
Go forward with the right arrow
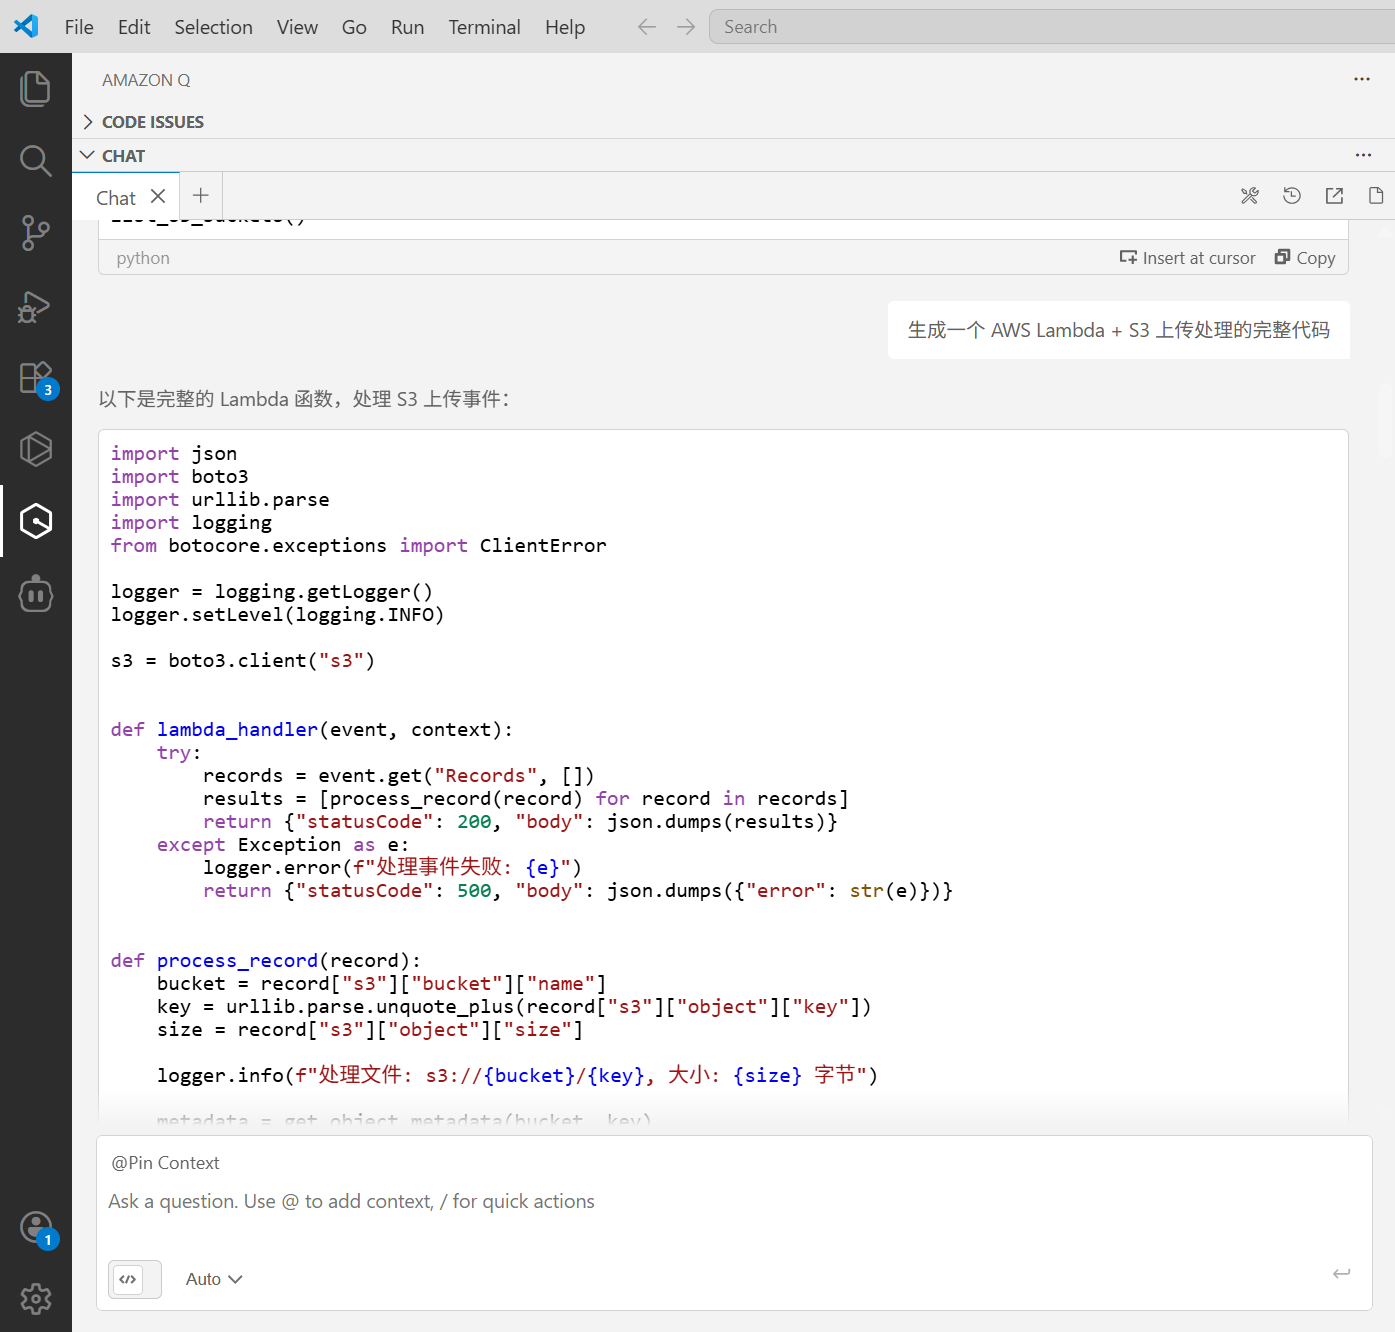click(686, 27)
